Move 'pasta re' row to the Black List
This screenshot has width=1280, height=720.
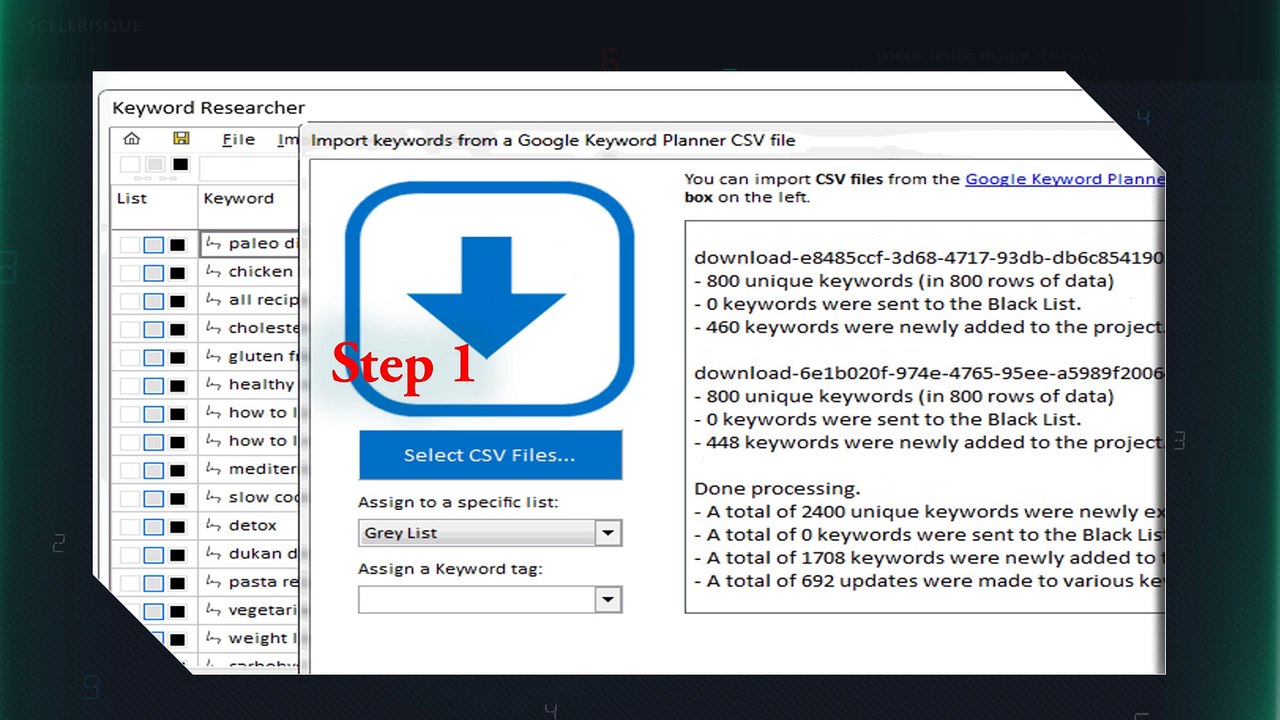[177, 582]
